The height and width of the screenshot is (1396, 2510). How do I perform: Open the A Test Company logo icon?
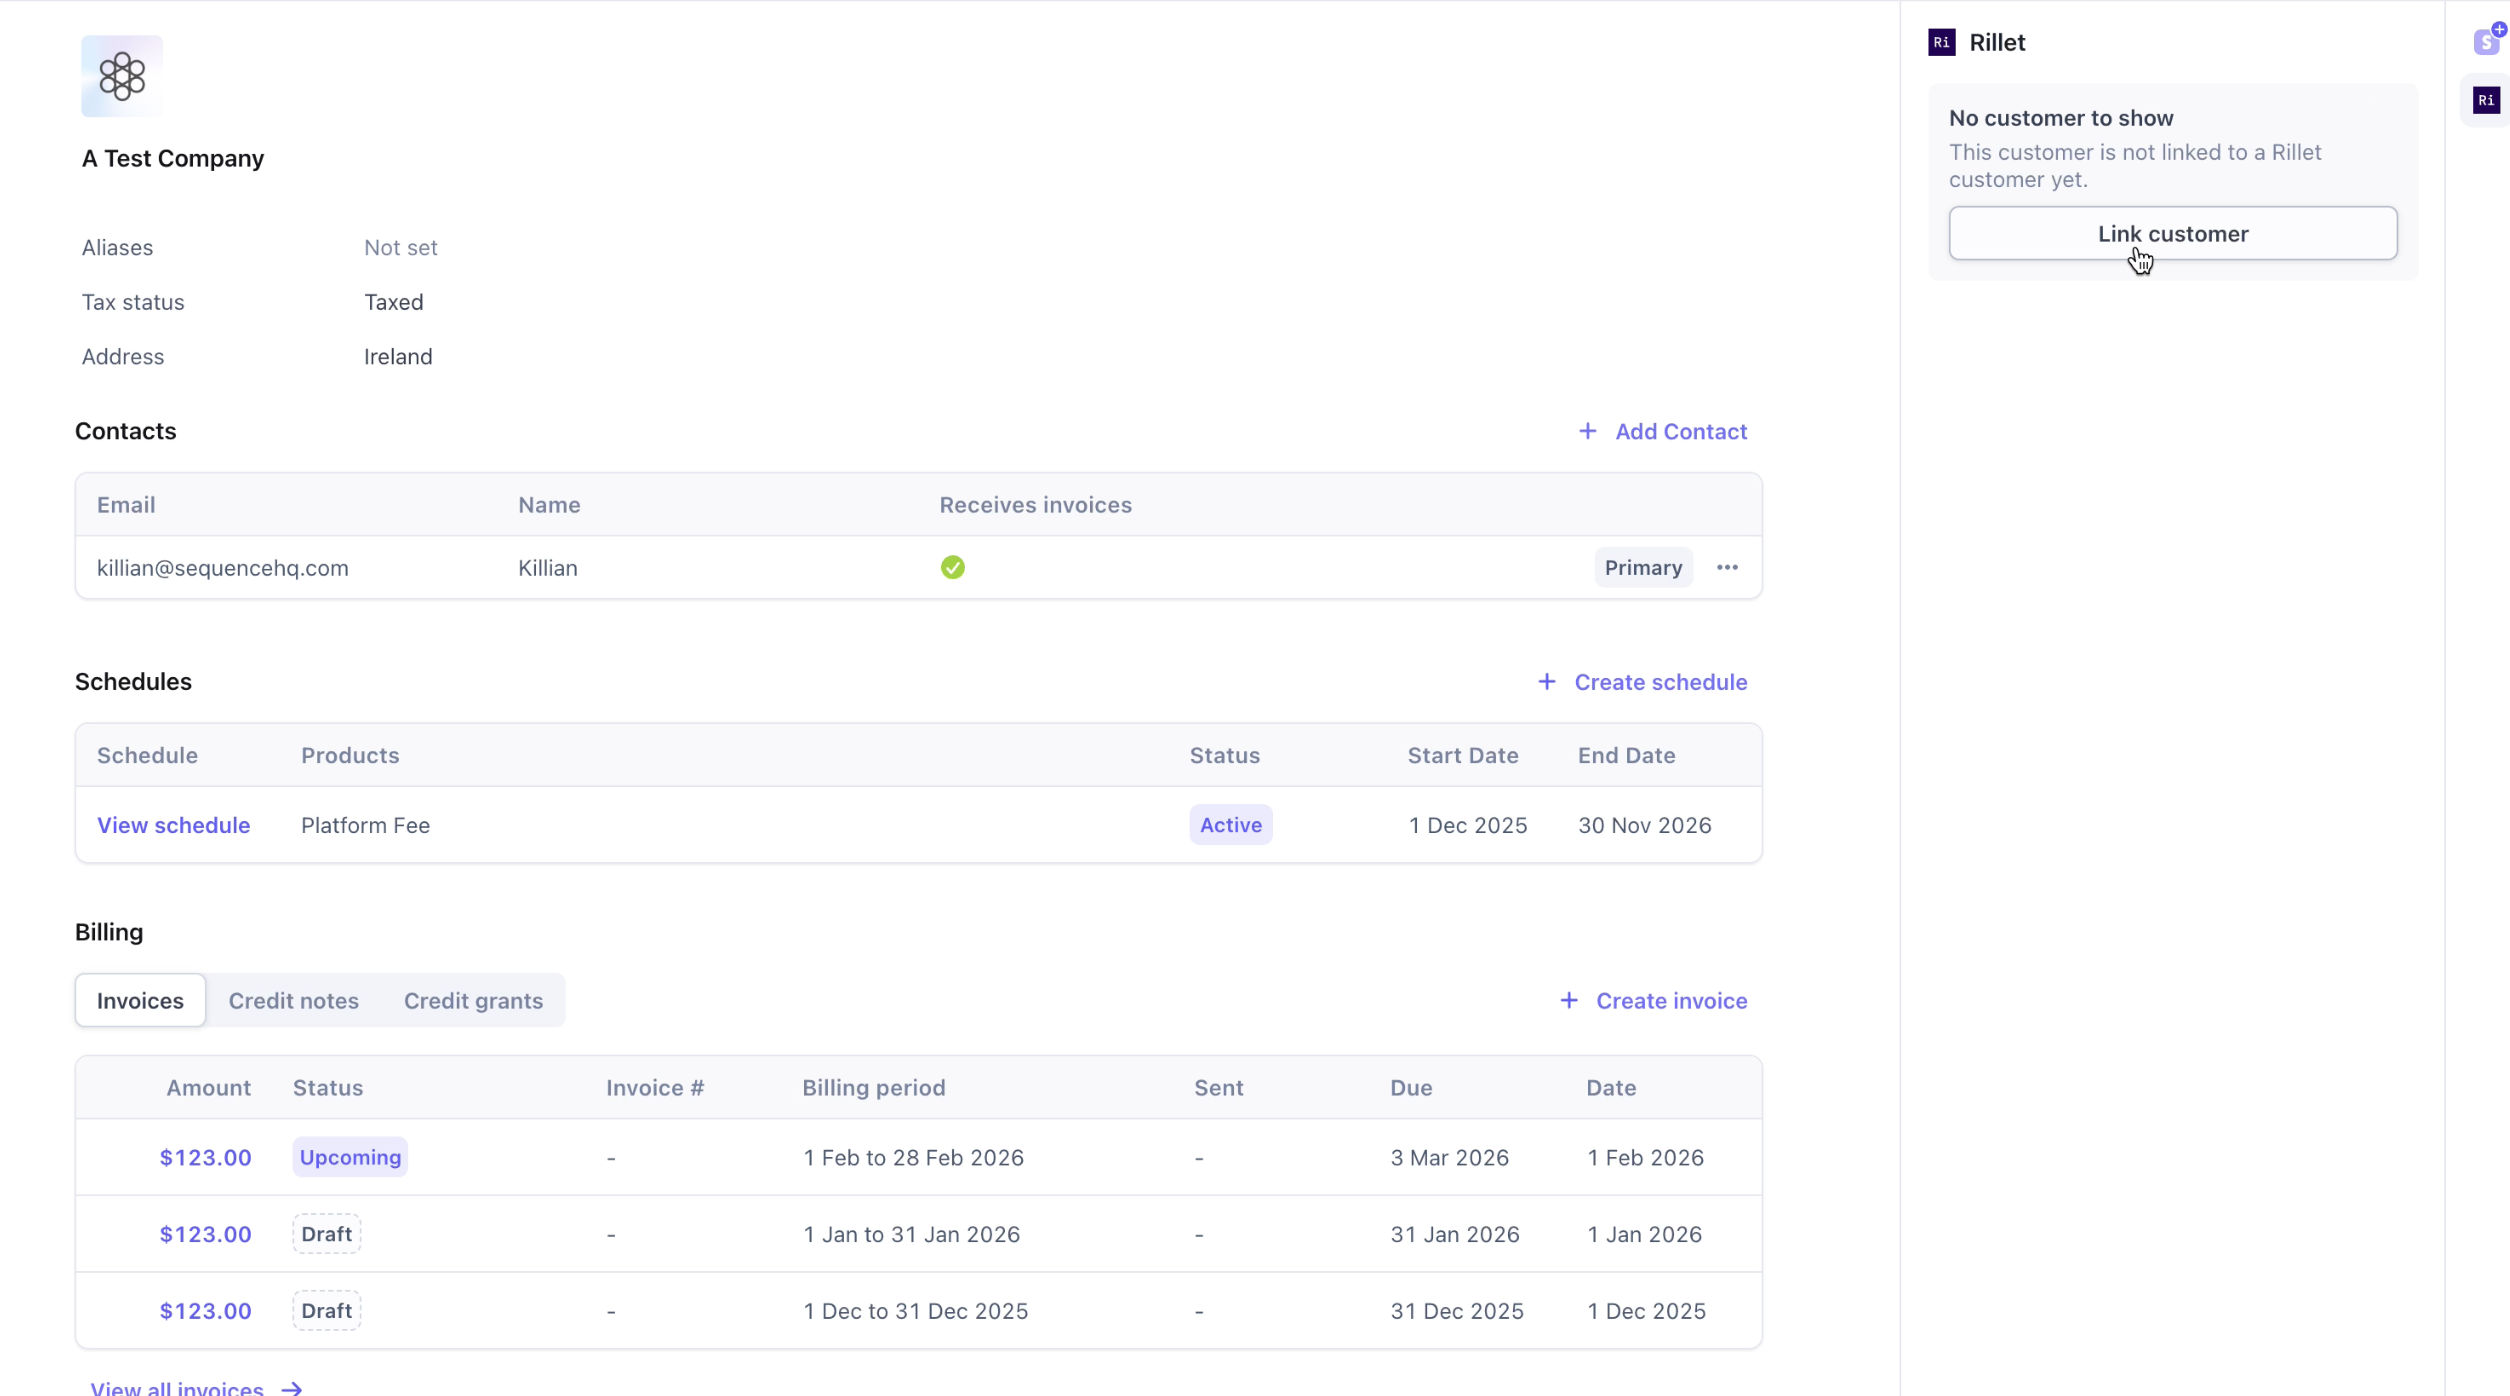[121, 75]
